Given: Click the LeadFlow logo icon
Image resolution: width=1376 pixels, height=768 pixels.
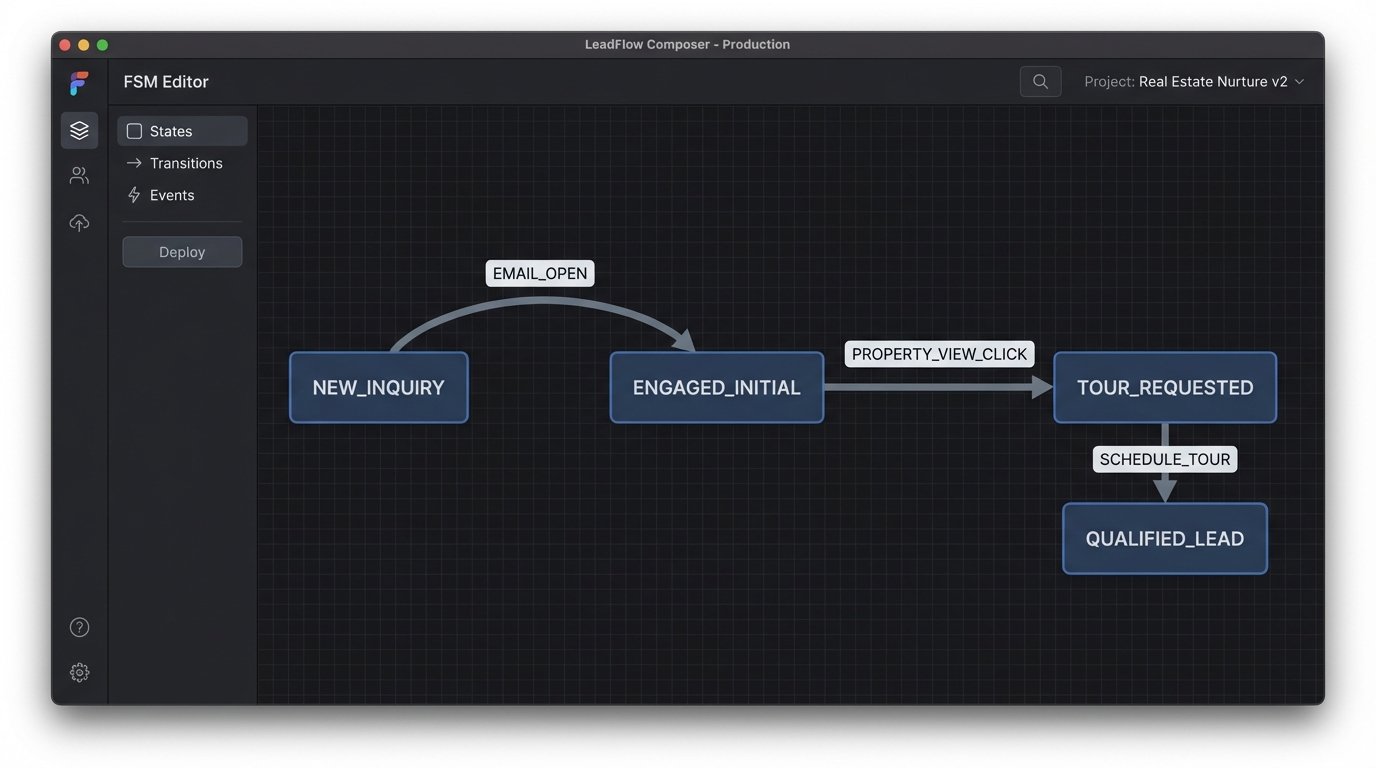Looking at the screenshot, I should pos(79,83).
